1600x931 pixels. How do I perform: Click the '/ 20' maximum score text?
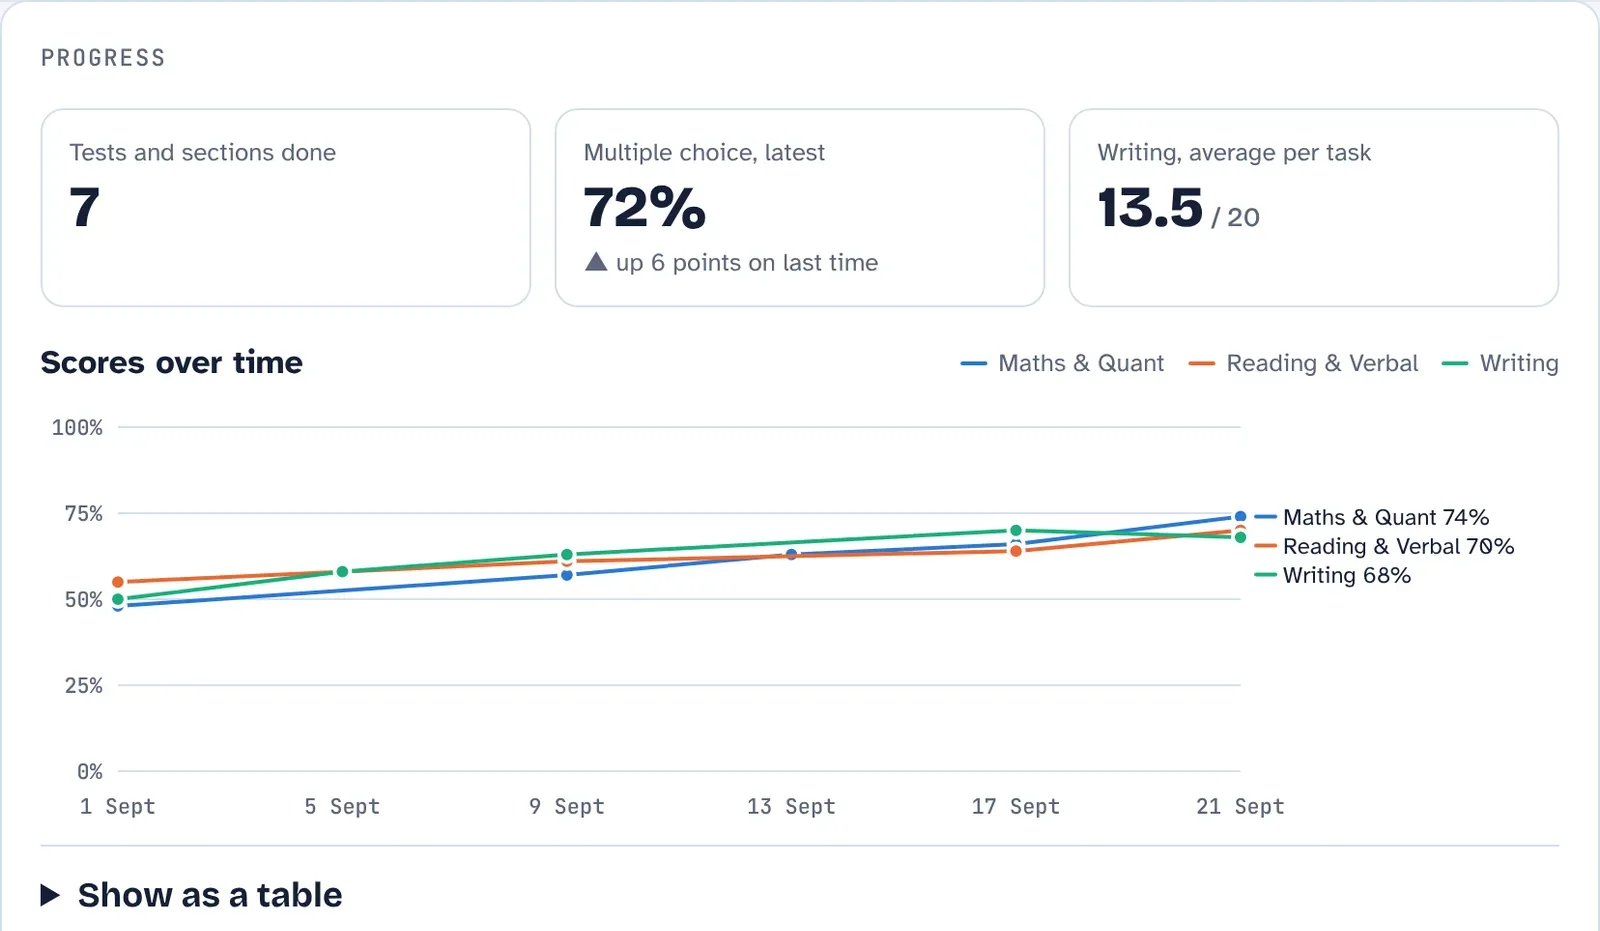click(x=1235, y=217)
